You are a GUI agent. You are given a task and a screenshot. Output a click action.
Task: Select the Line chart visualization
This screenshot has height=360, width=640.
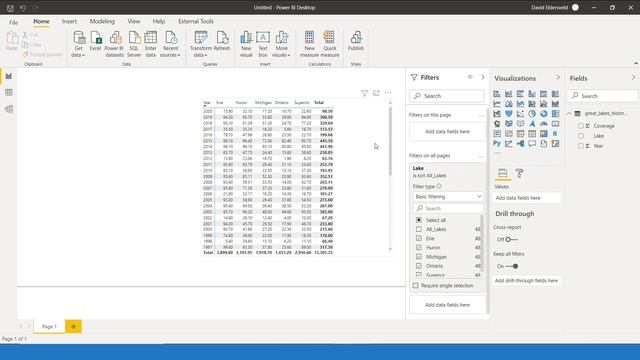(497, 104)
